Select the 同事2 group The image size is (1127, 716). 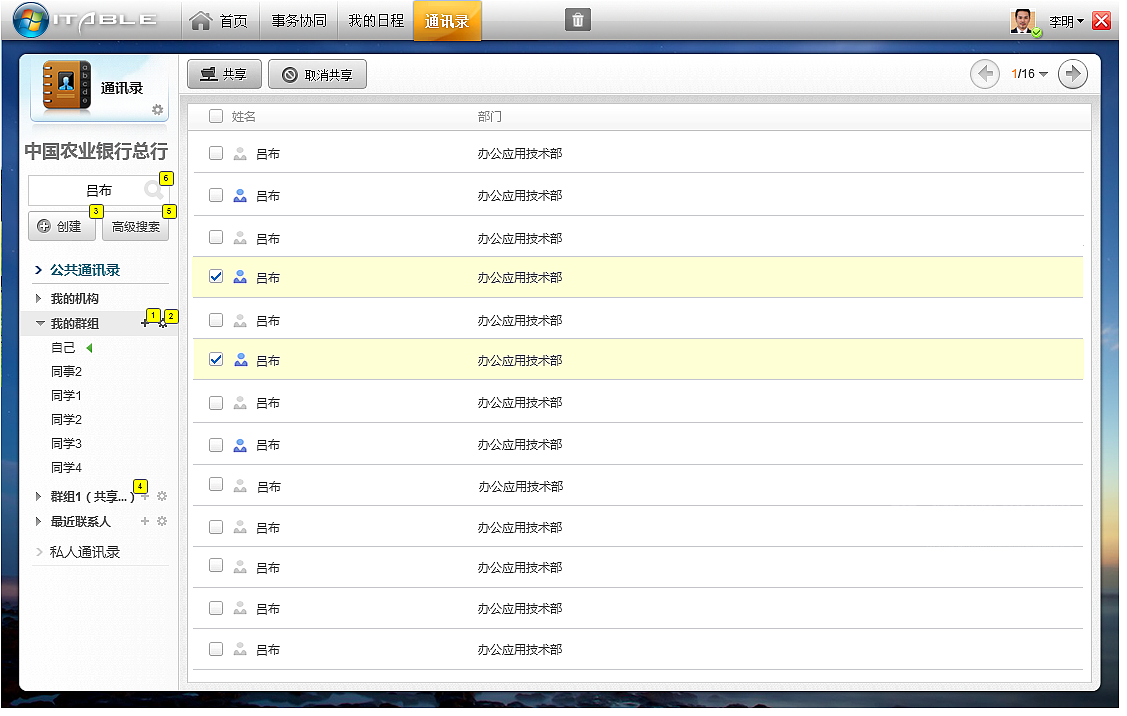pyautogui.click(x=66, y=372)
